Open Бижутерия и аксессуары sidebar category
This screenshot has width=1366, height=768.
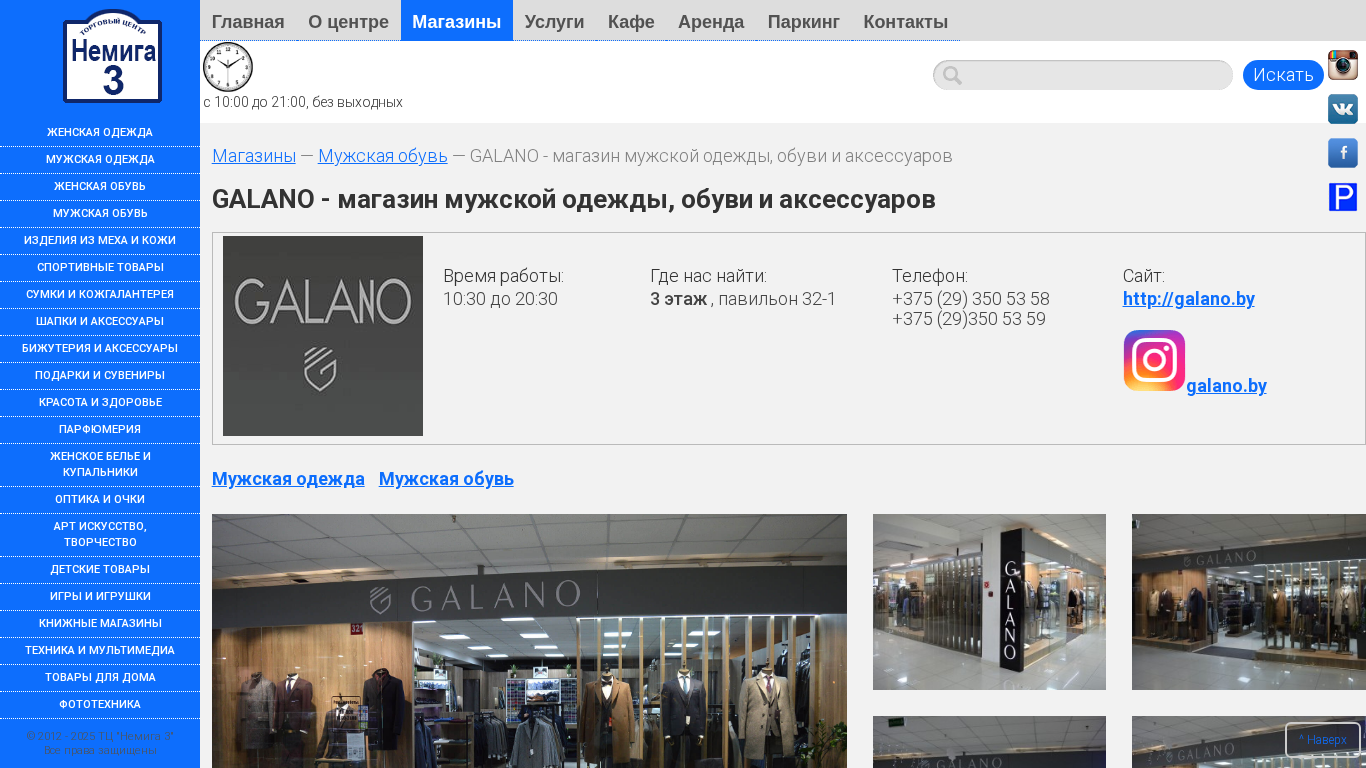[x=100, y=349]
